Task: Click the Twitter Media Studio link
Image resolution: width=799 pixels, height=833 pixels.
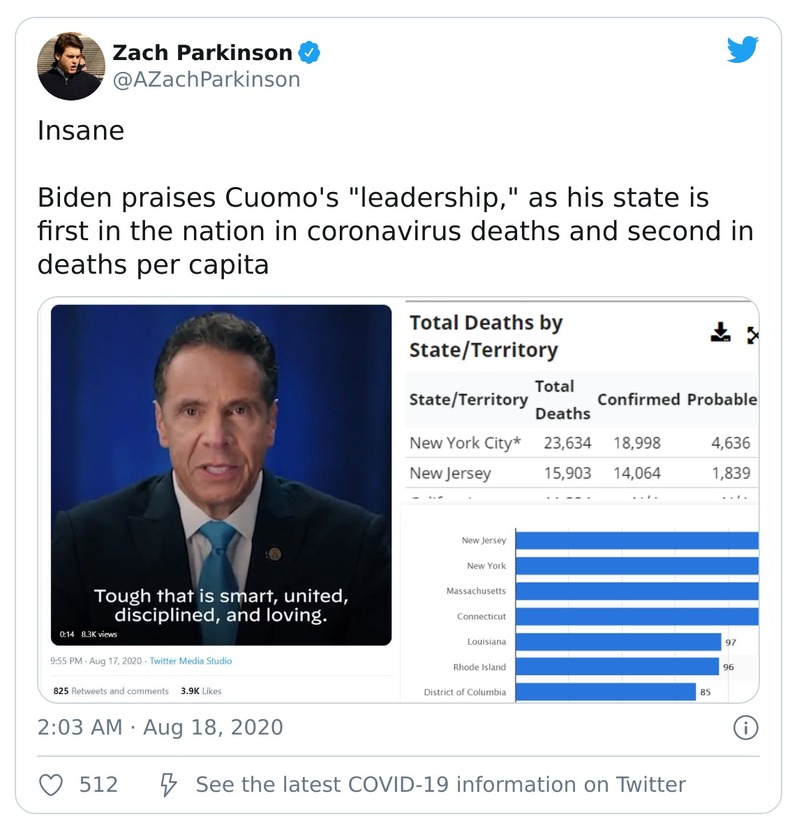Action: (191, 661)
